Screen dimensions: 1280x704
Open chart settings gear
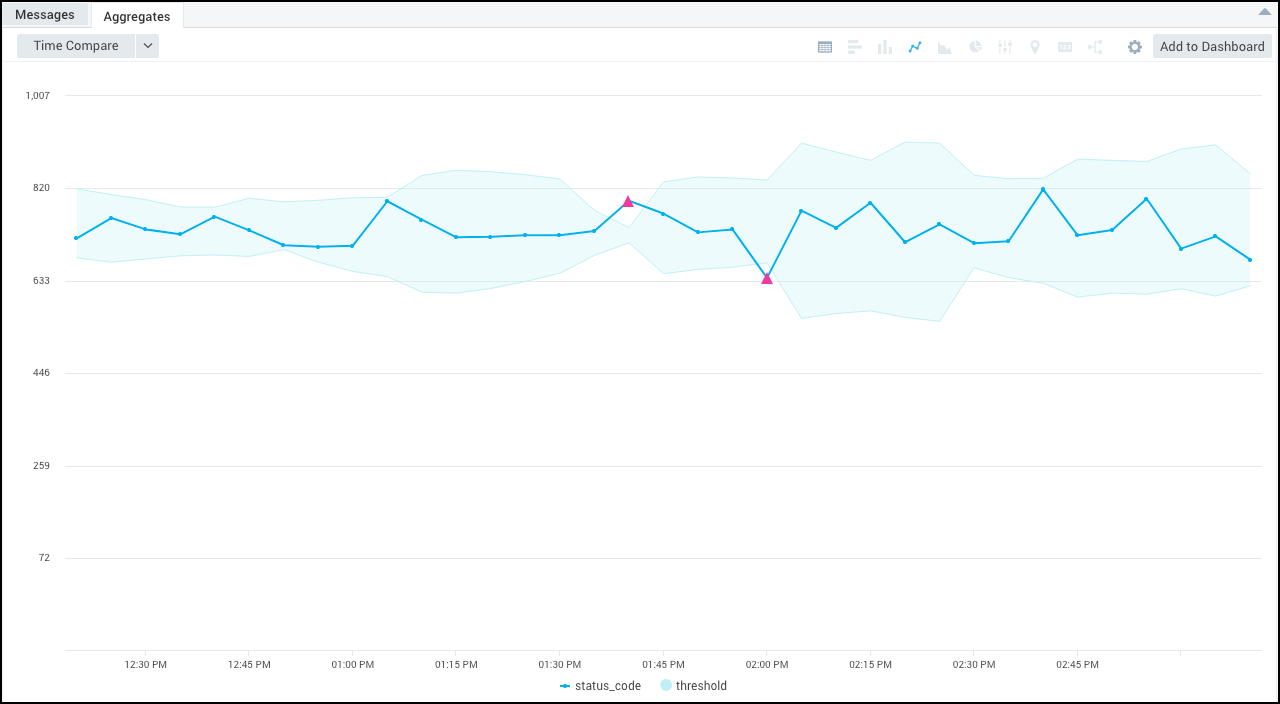point(1135,47)
